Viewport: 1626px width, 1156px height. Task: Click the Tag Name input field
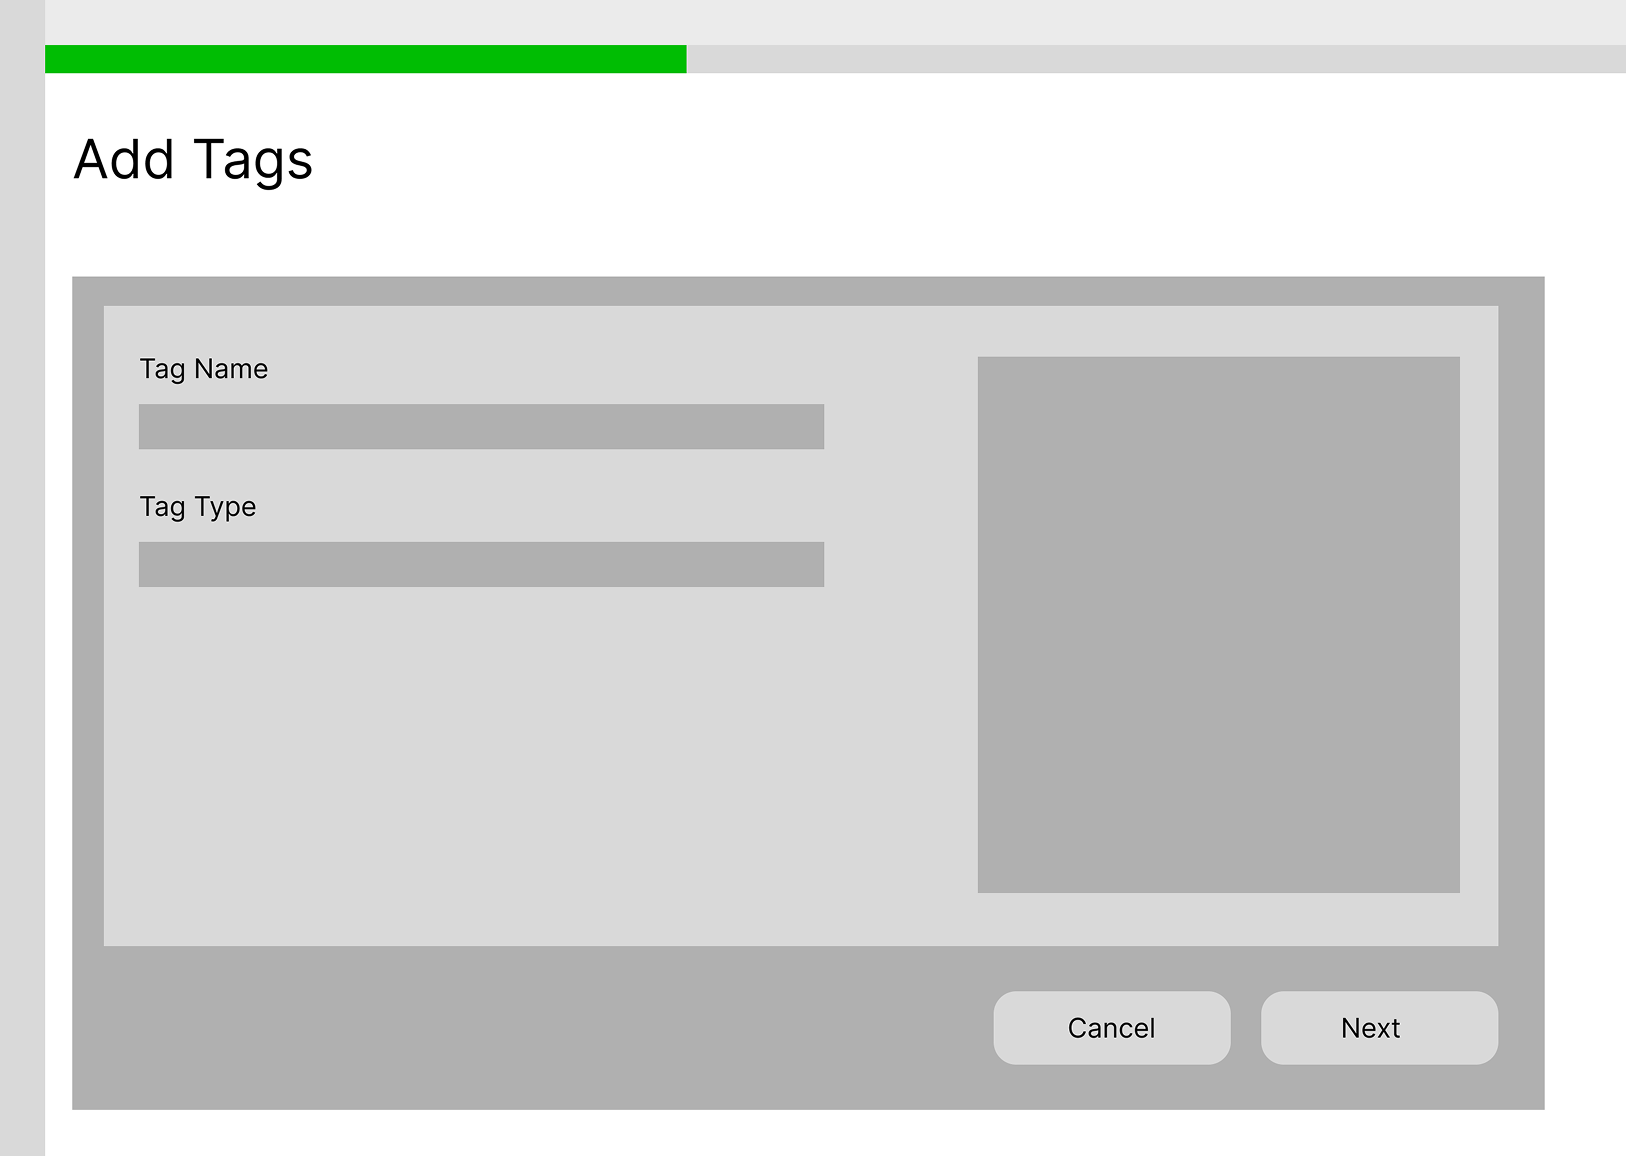[481, 427]
